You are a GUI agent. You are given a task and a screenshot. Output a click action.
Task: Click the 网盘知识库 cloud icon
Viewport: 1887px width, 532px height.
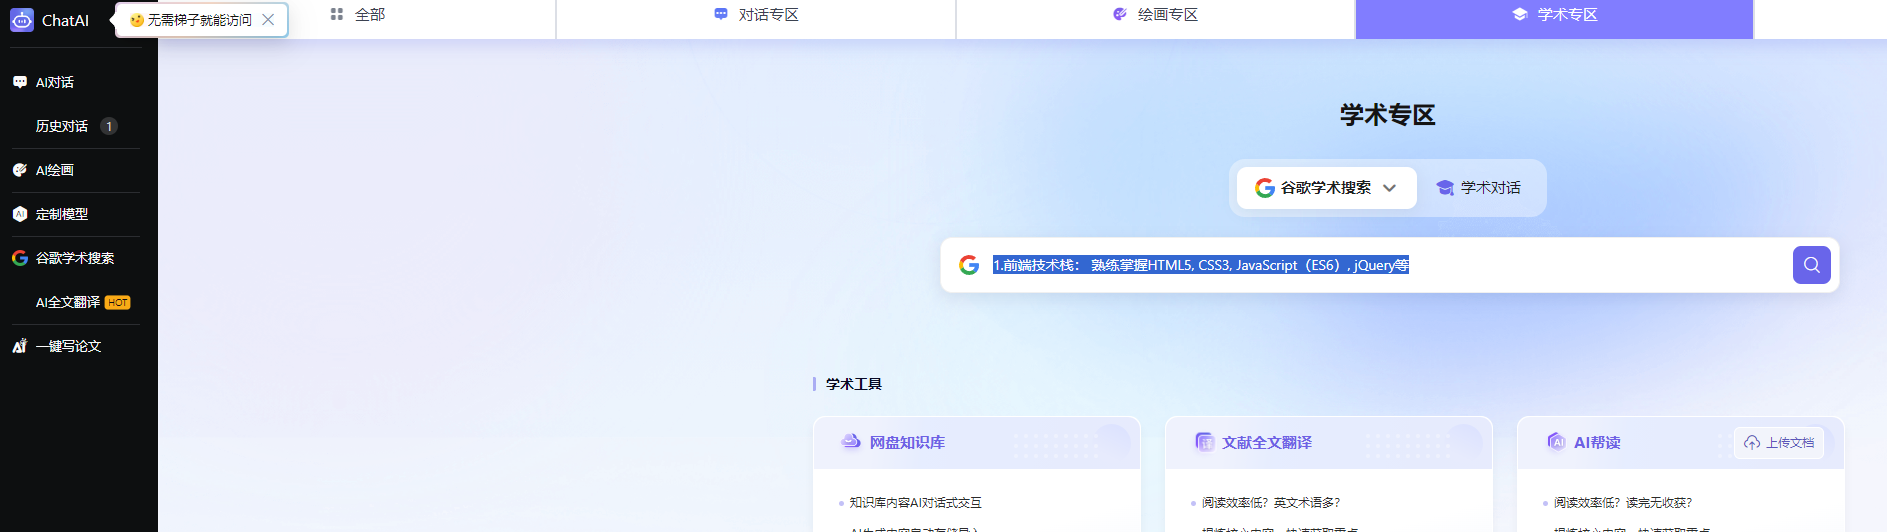point(851,441)
